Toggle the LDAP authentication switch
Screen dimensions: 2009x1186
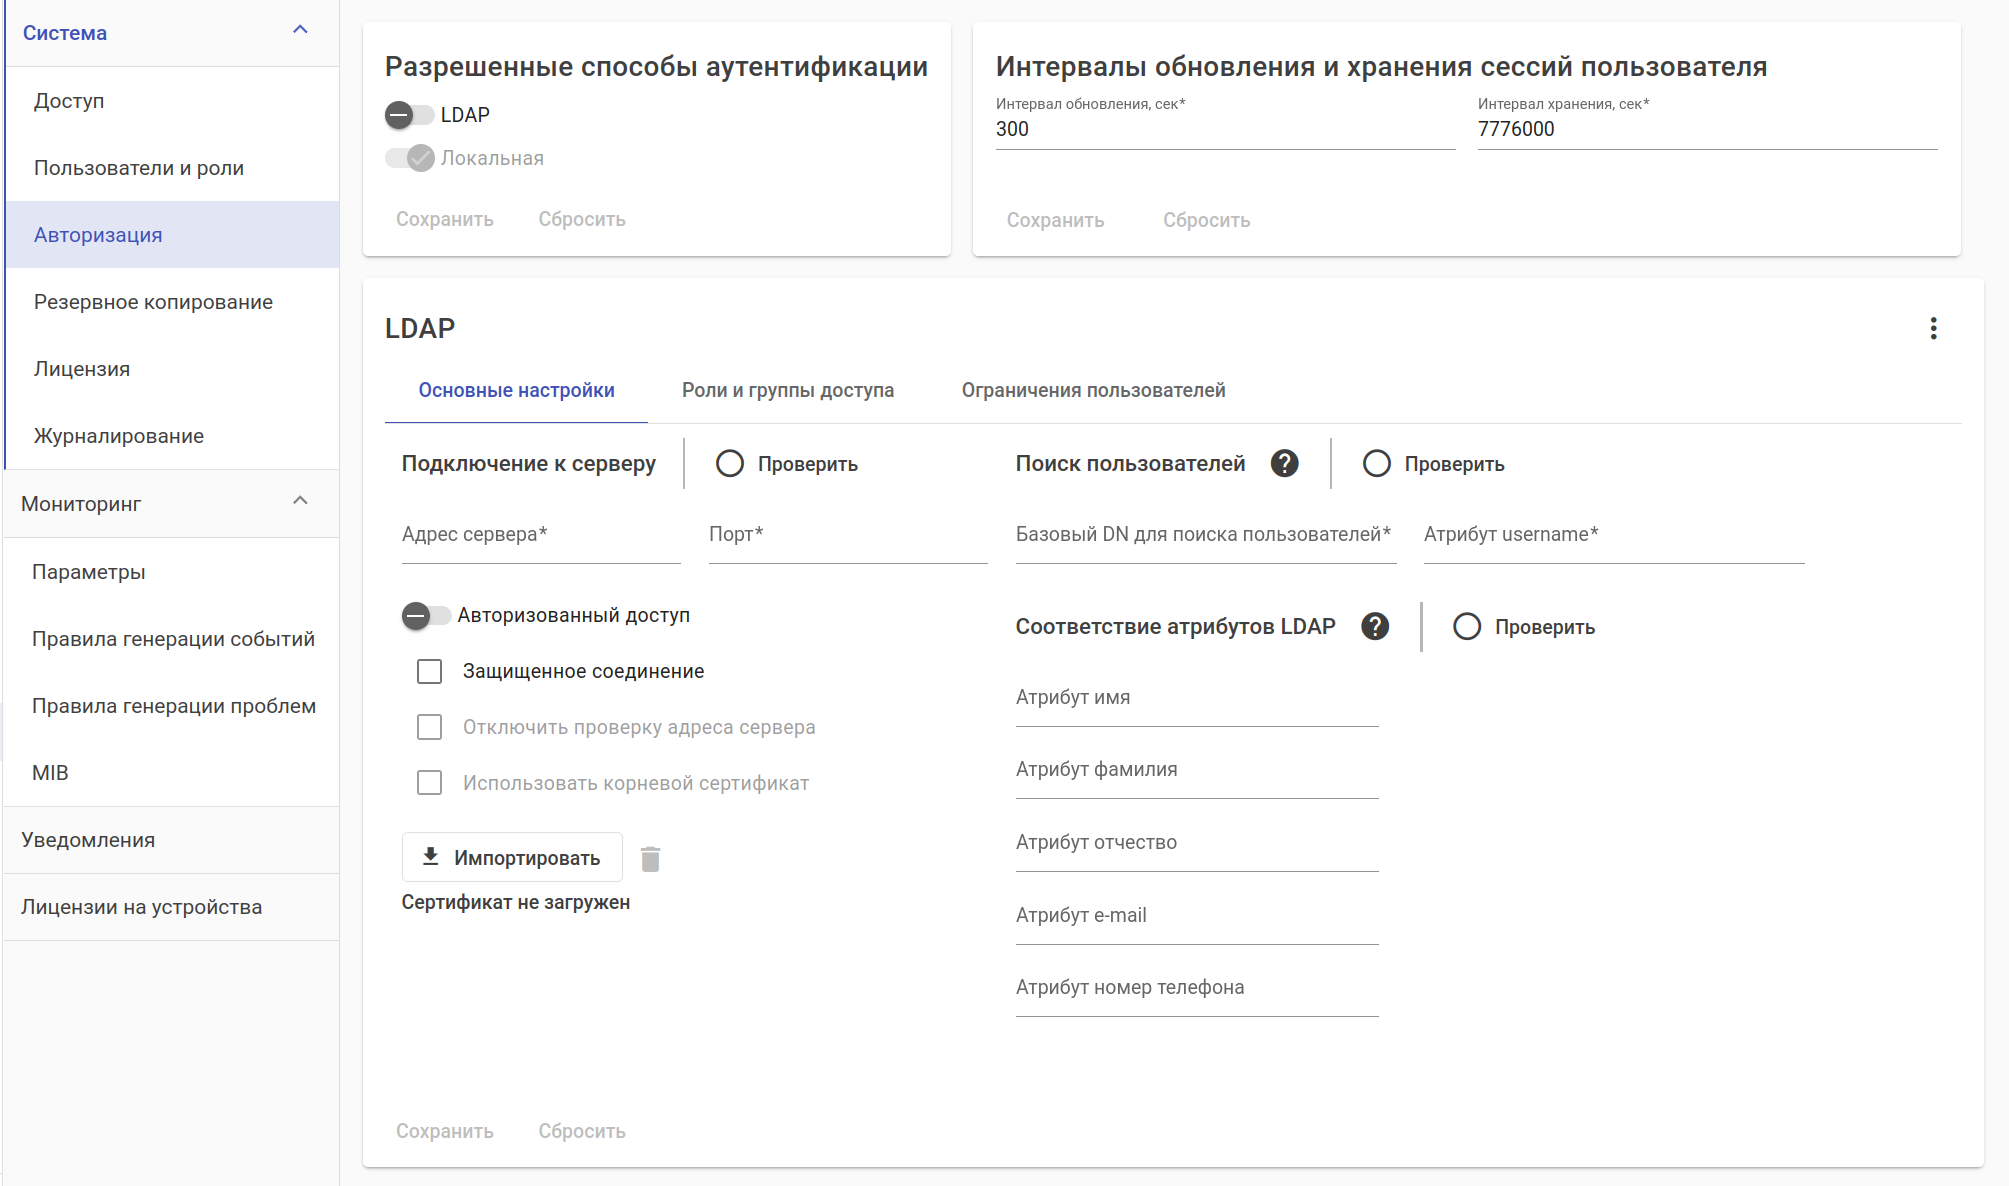[x=409, y=115]
